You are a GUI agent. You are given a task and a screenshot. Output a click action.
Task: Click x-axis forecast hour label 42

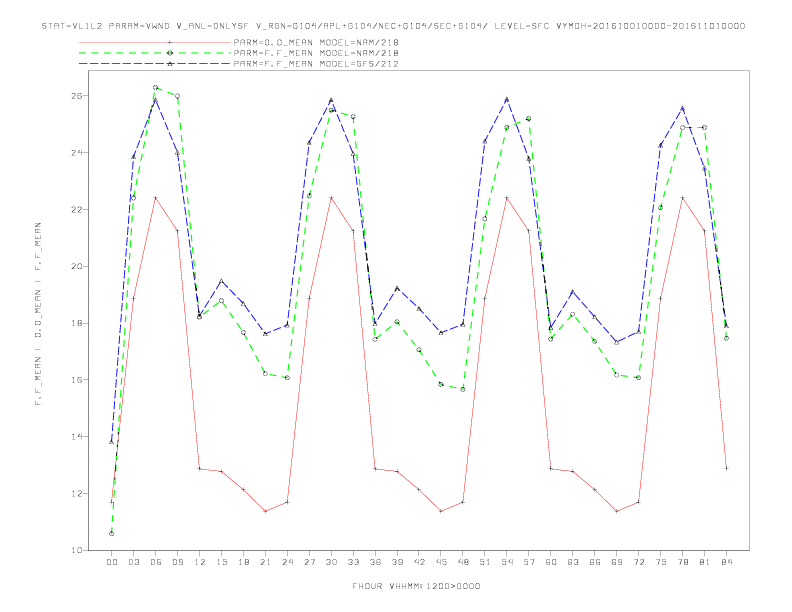tap(419, 562)
